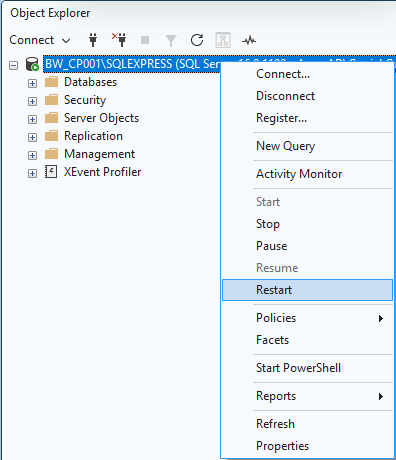Open Properties from context menu

[x=307, y=446]
